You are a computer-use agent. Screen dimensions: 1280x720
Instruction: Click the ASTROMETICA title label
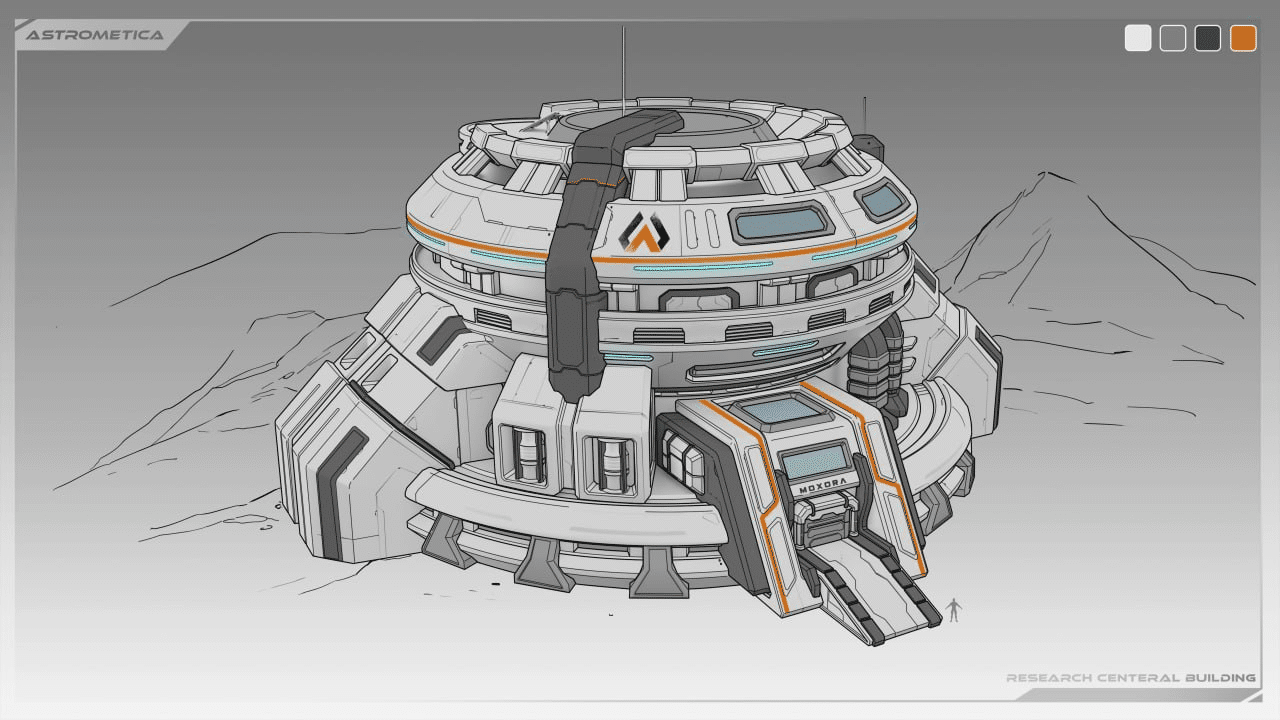(94, 35)
